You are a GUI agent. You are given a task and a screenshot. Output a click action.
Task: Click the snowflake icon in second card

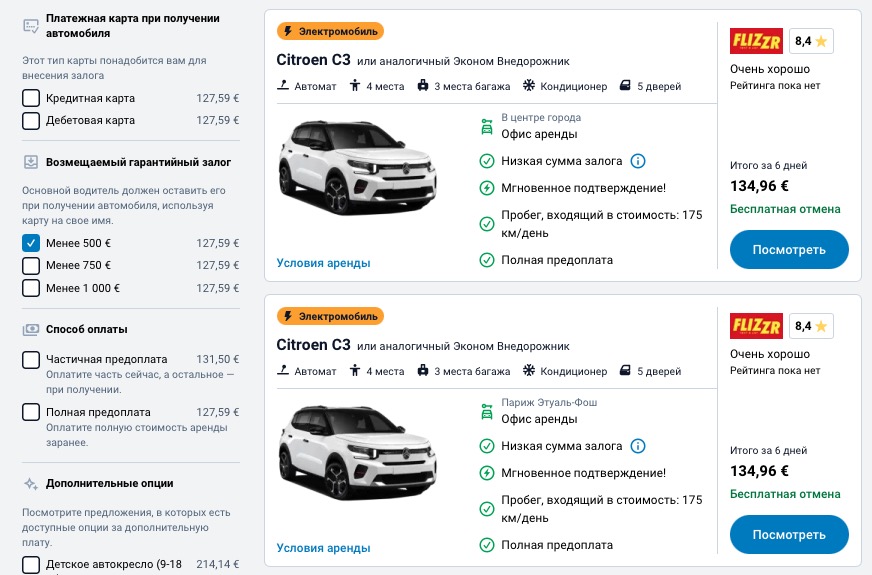(x=529, y=371)
